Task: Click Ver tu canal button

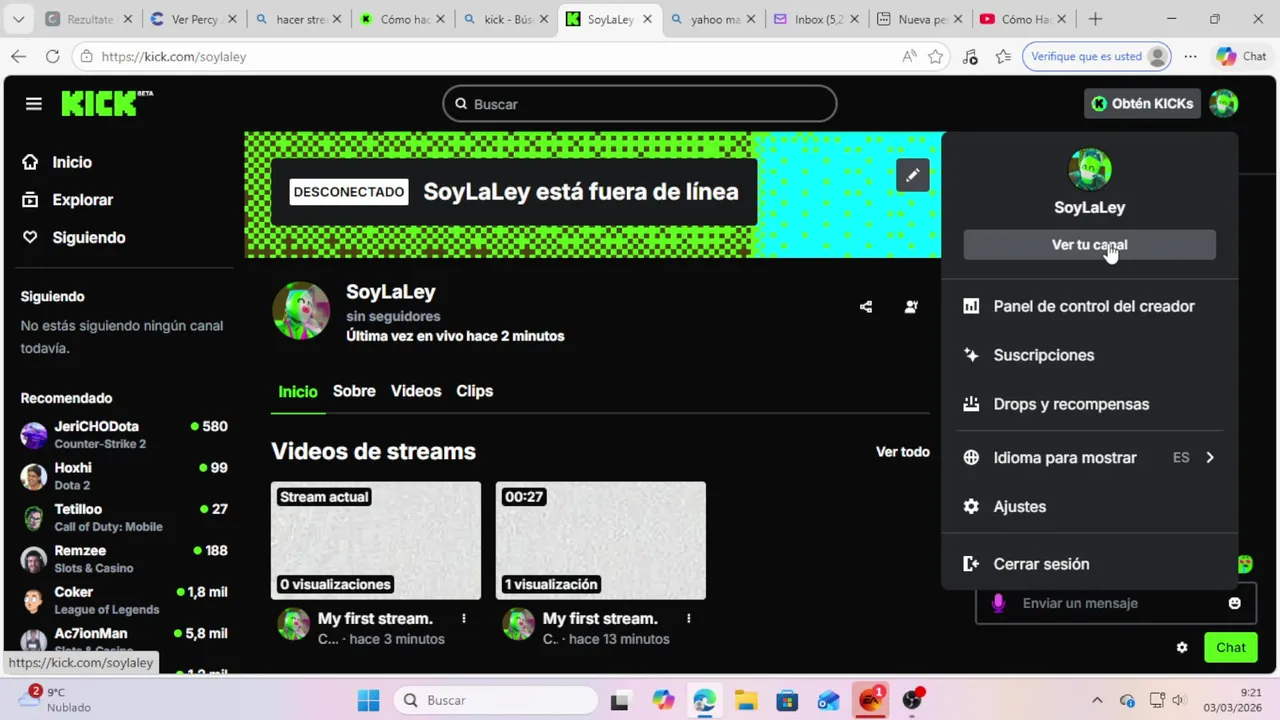Action: 1089,245
